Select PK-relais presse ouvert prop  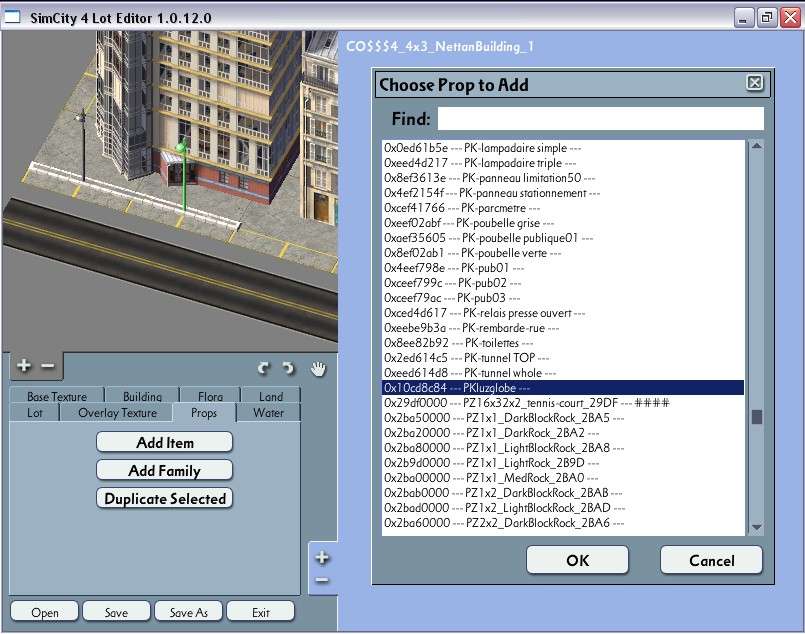(x=563, y=313)
